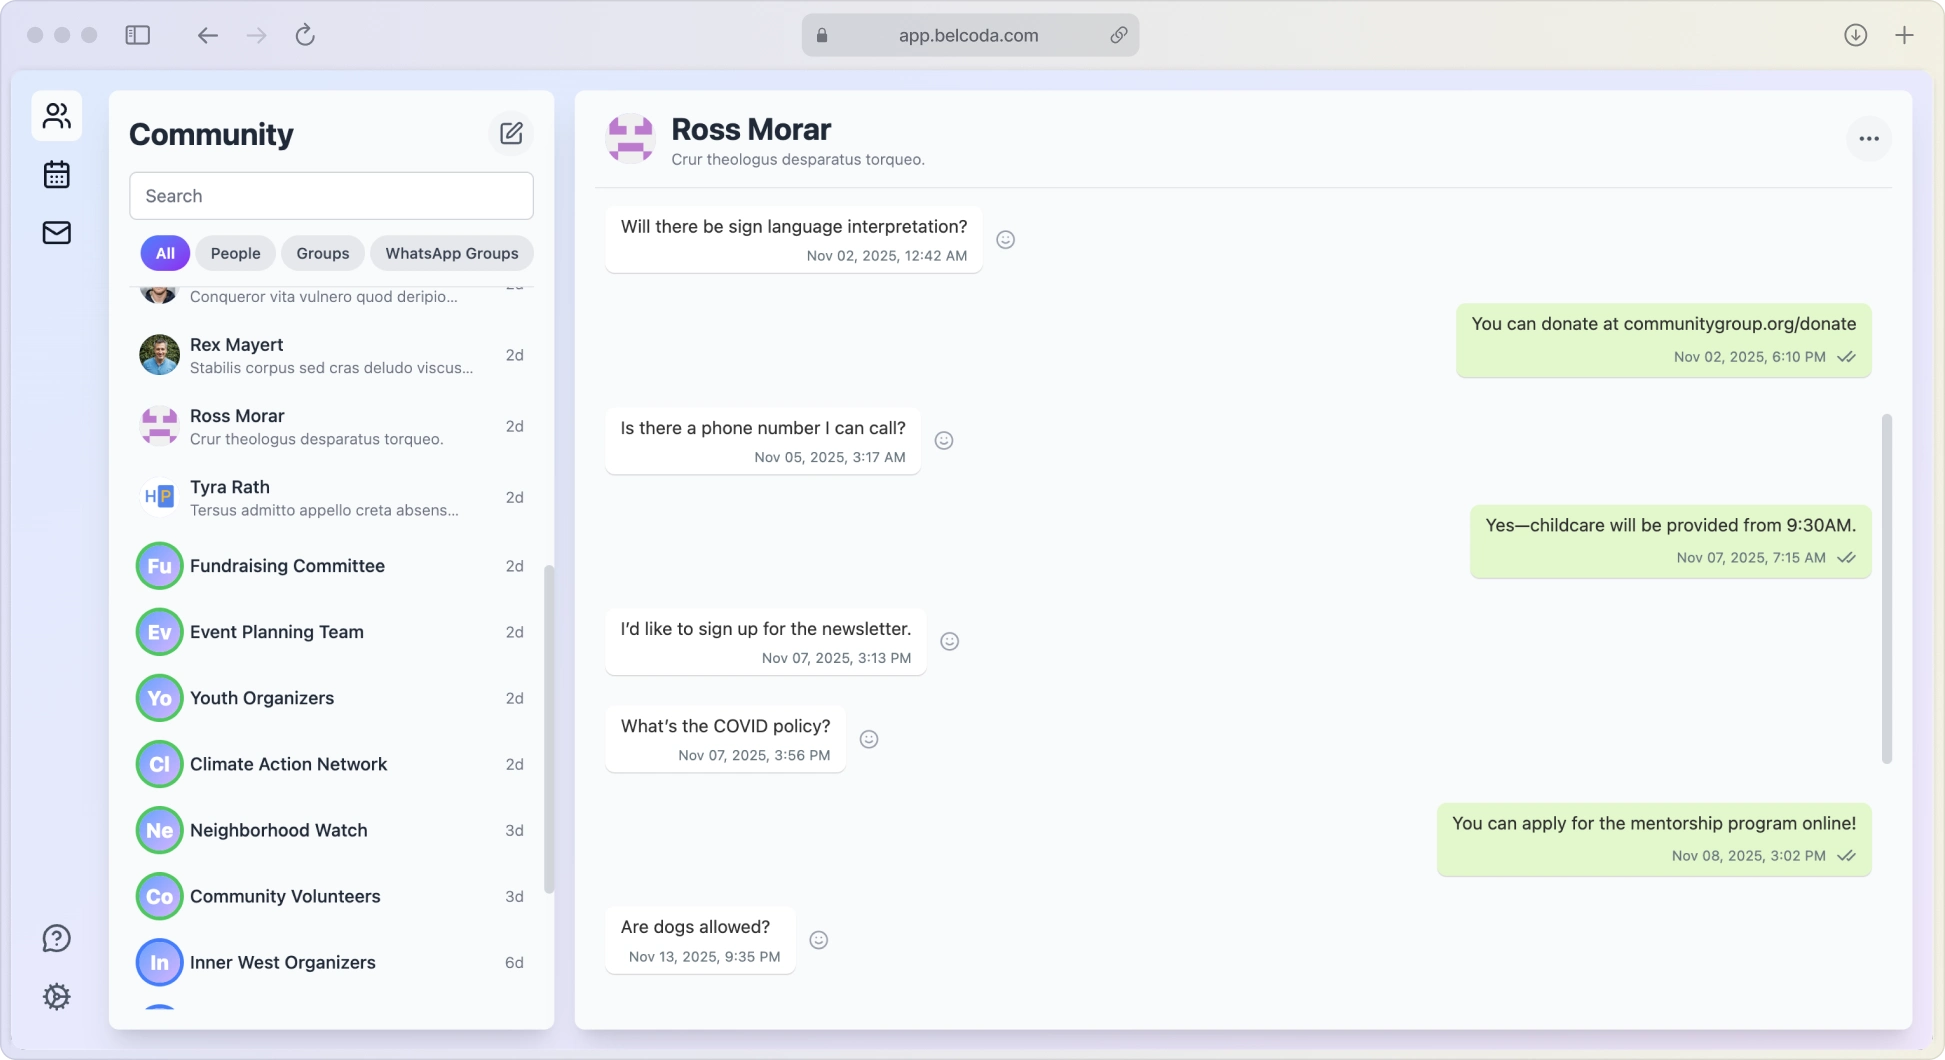Add emoji reaction to COVID policy message
The image size is (1945, 1060).
click(869, 739)
